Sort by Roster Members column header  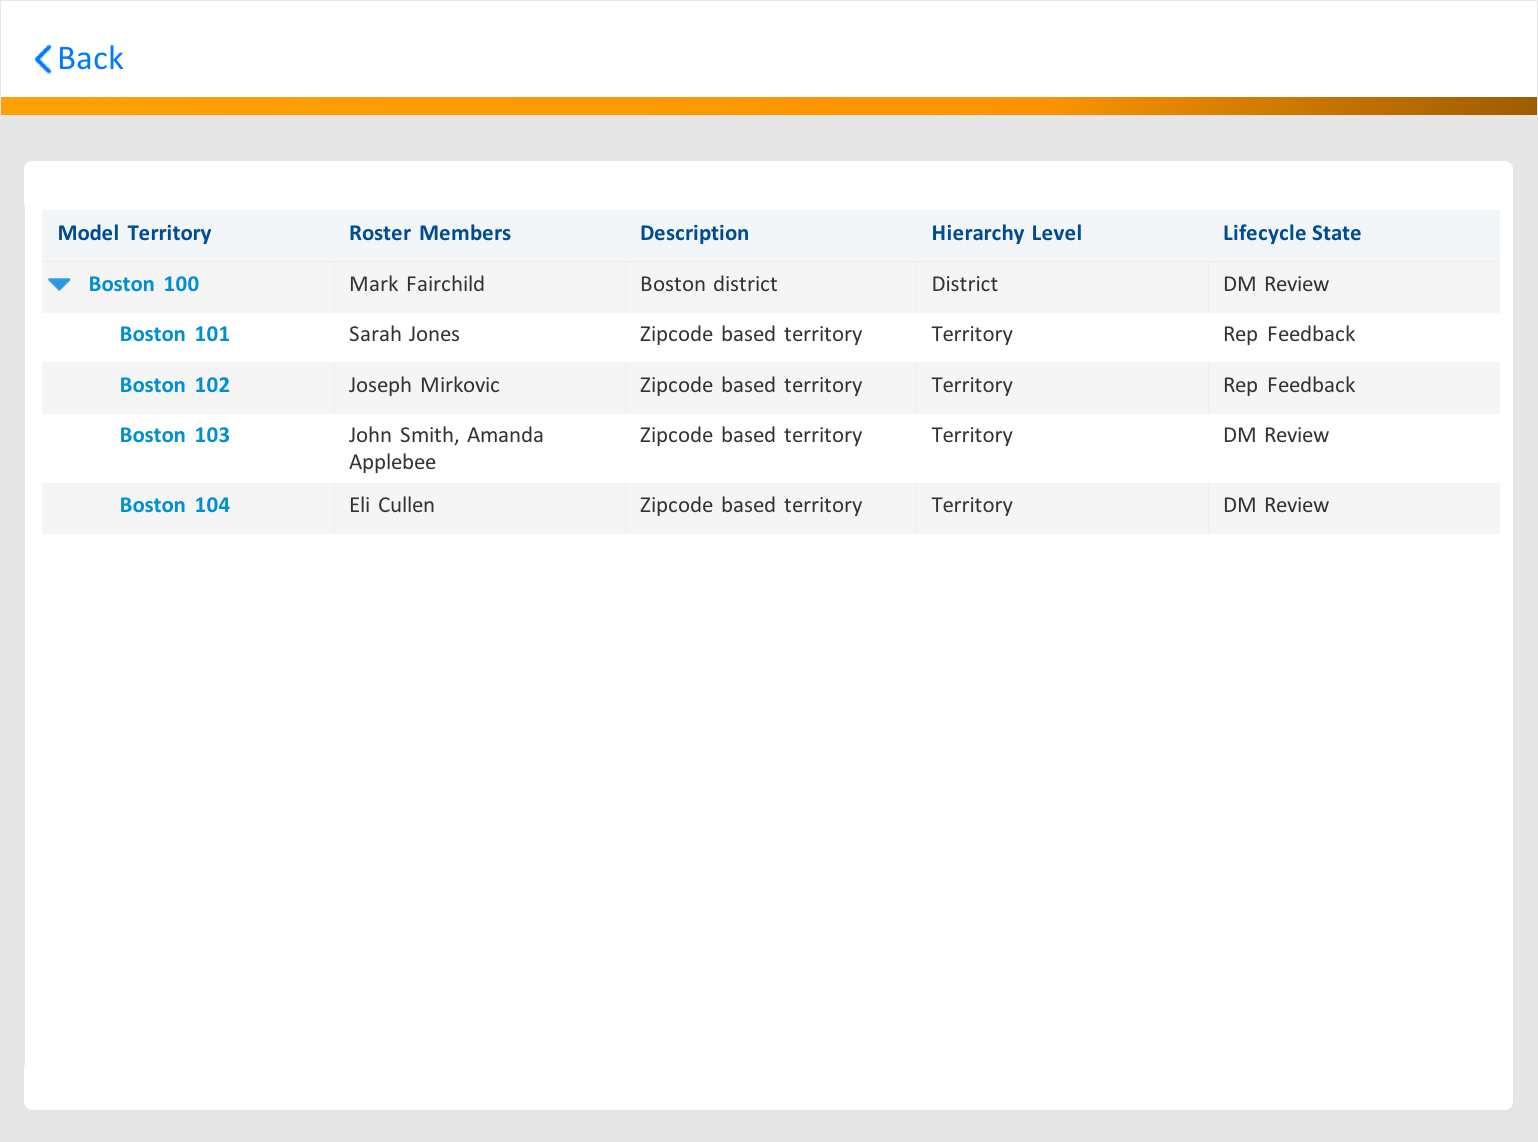point(429,234)
